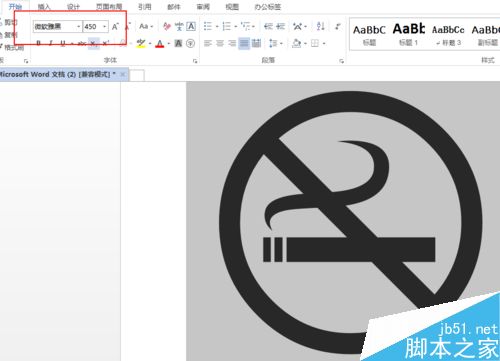Image resolution: width=500 pixels, height=361 pixels.
Task: Apply yellow text highlight color
Action: pos(141,43)
